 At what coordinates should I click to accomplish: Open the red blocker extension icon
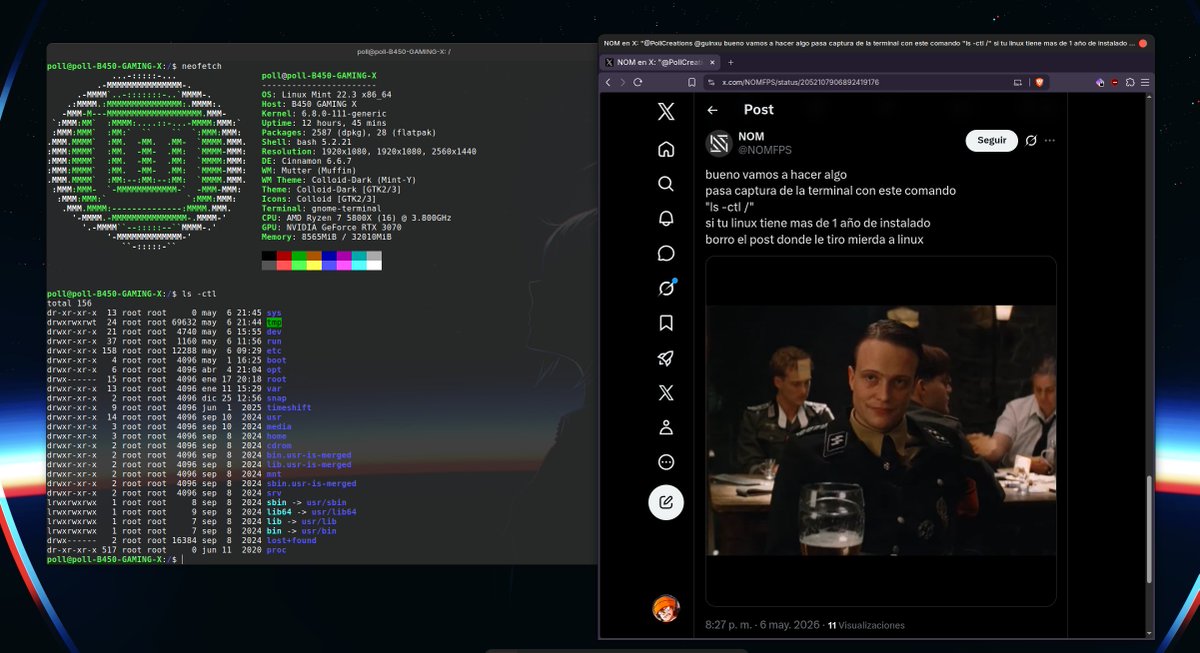point(1115,82)
